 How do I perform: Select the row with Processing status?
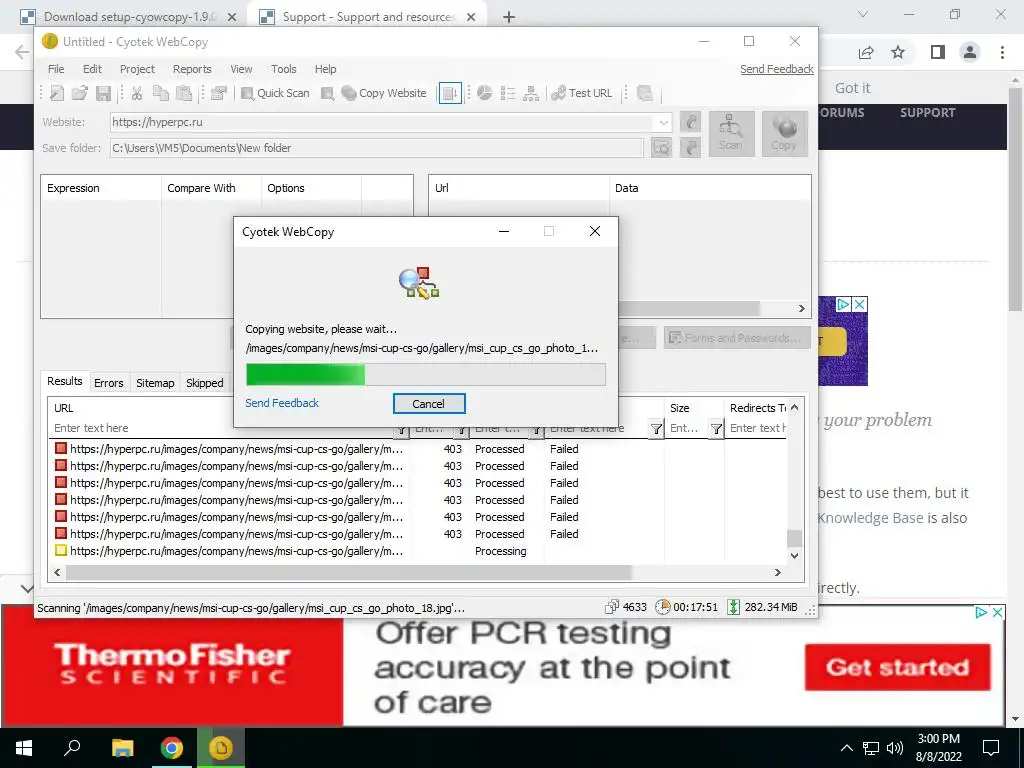pos(418,551)
